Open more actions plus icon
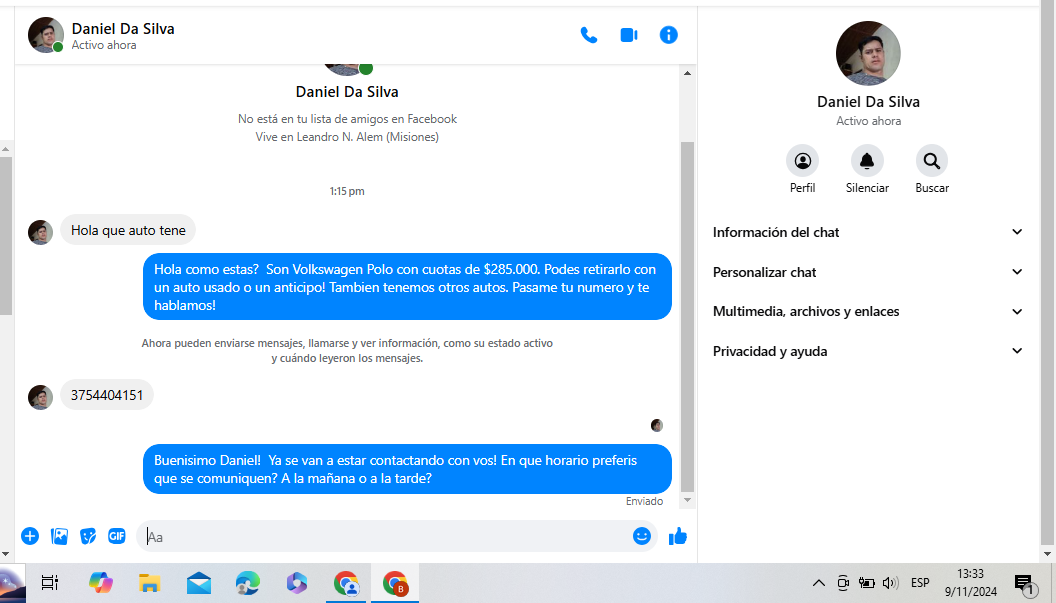 [30, 536]
